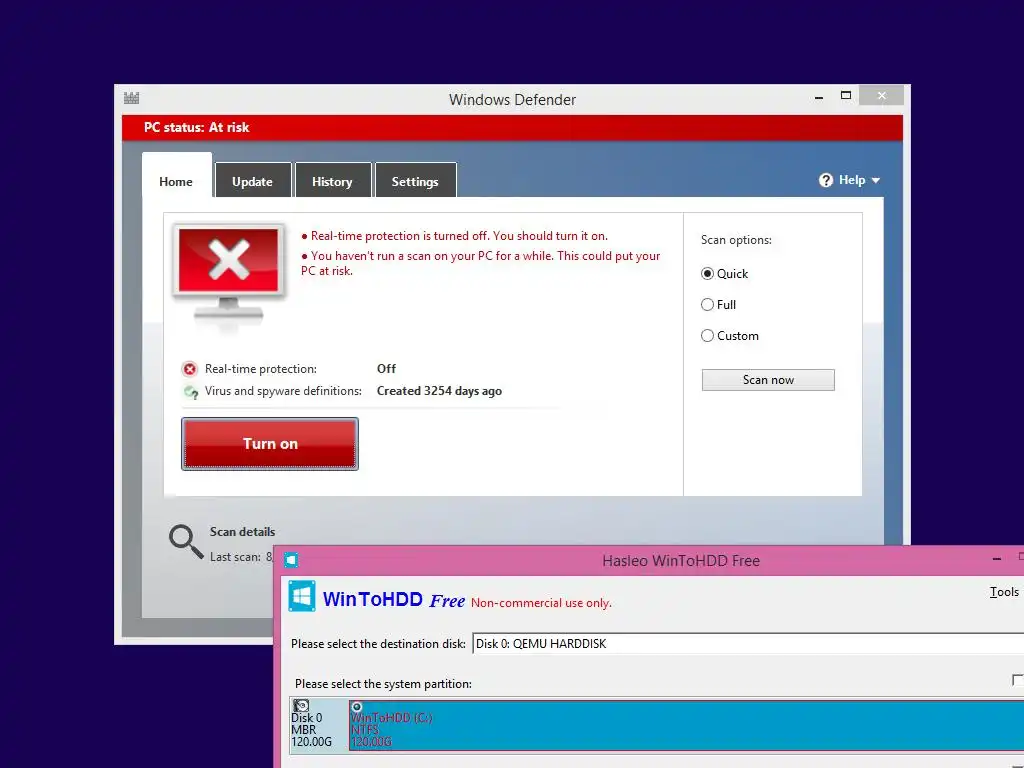This screenshot has height=768, width=1024.
Task: Close the Windows Defender window
Action: [882, 95]
